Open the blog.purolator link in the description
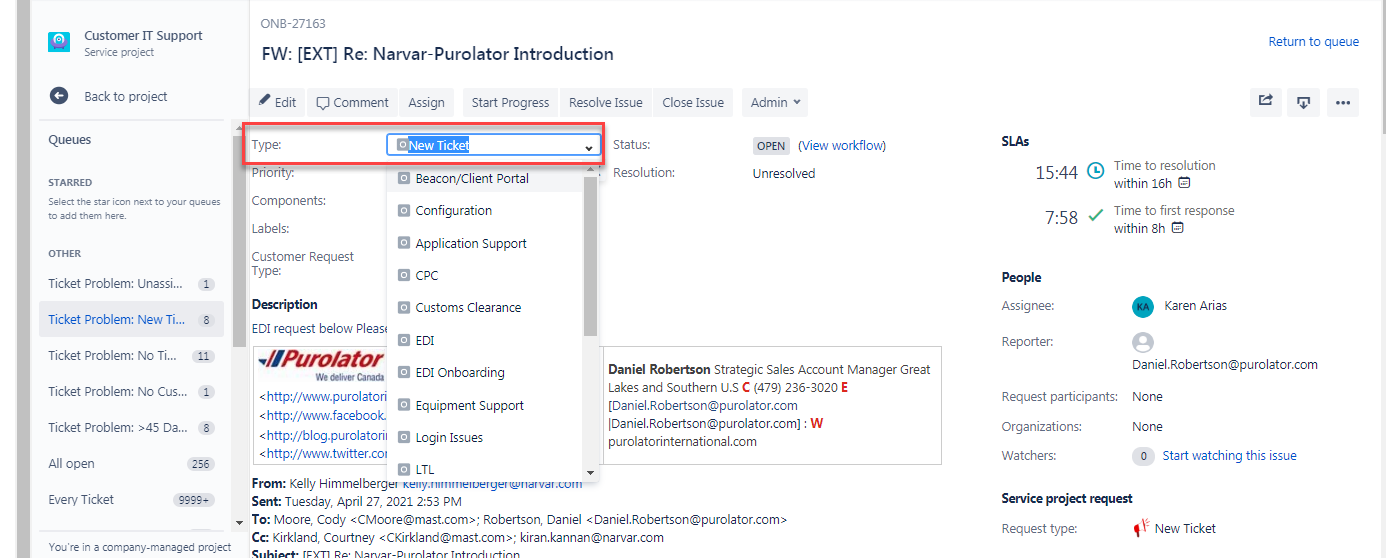This screenshot has height=558, width=1386. pyautogui.click(x=326, y=435)
